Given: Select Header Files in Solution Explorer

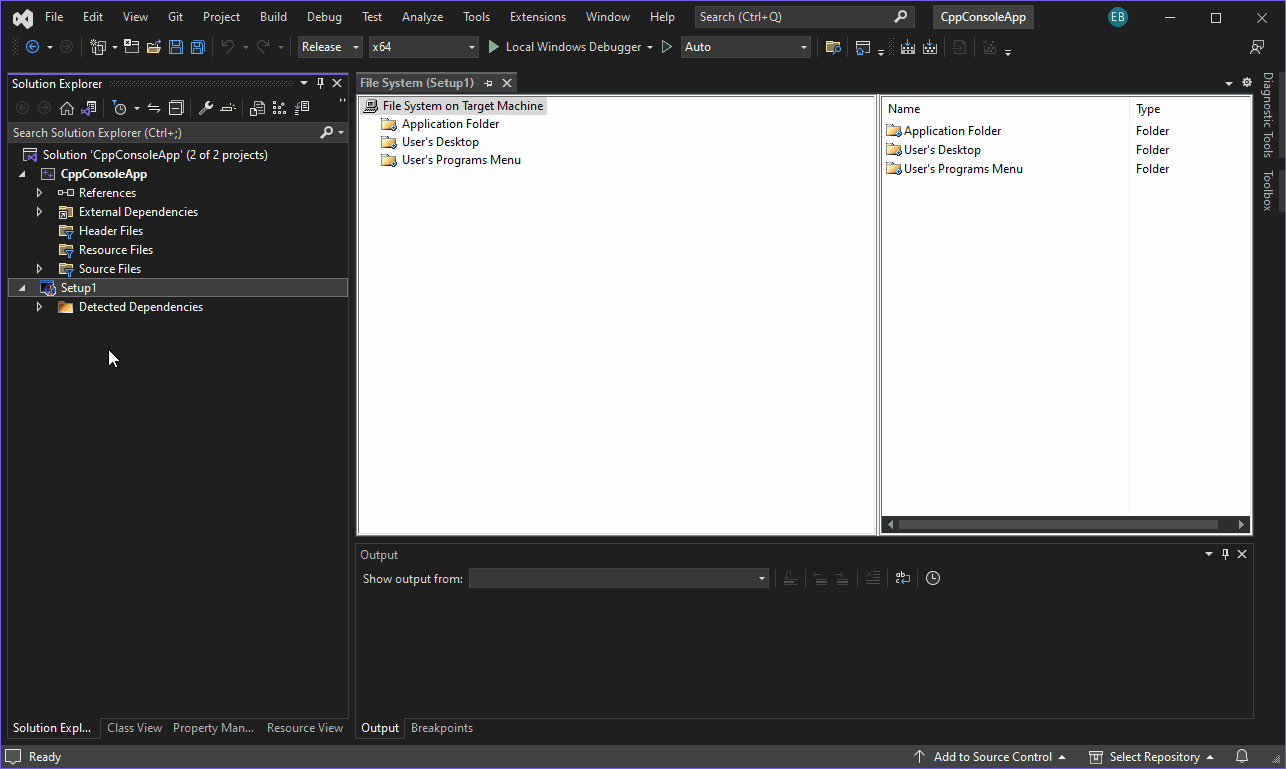Looking at the screenshot, I should (x=111, y=231).
